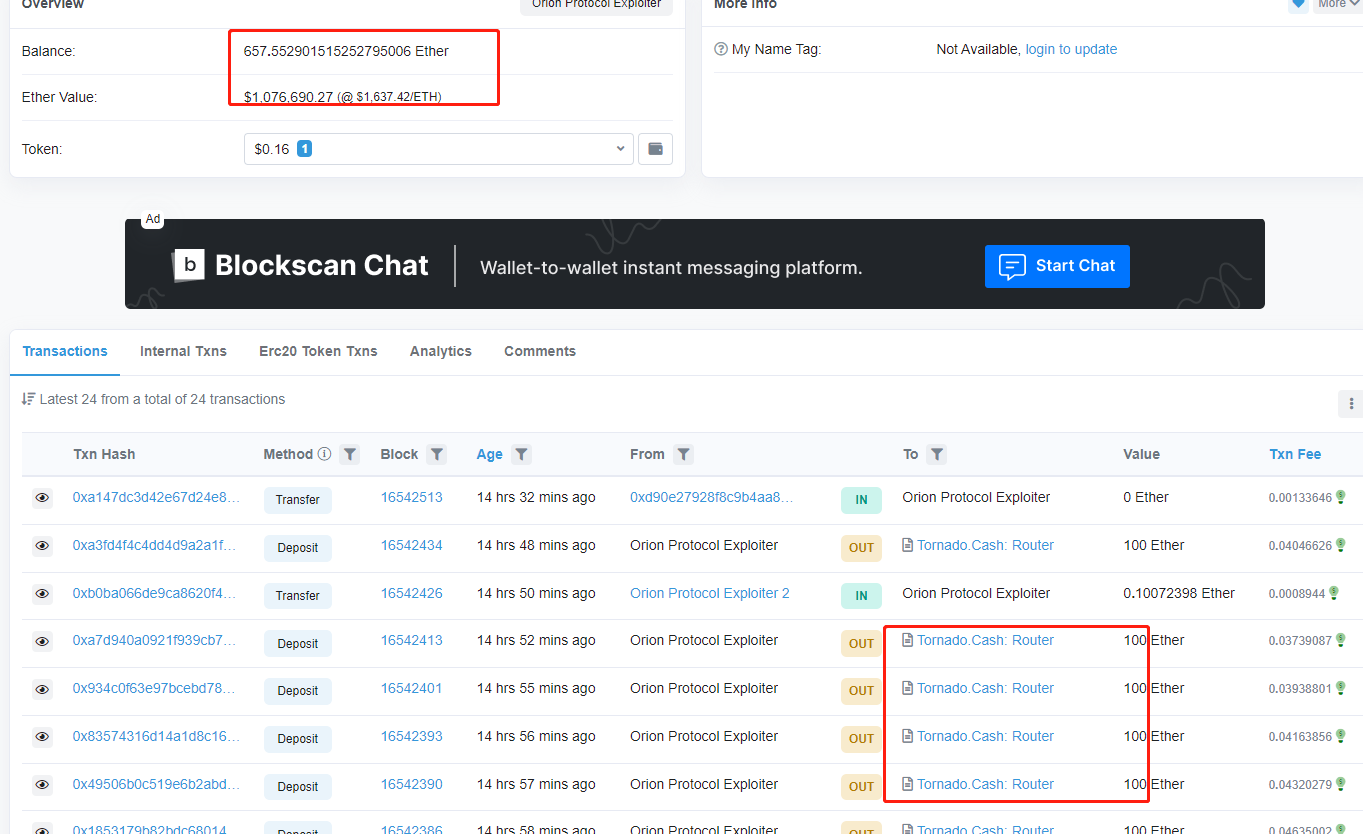Open the Comments tab
This screenshot has height=834, width=1363.
540,351
